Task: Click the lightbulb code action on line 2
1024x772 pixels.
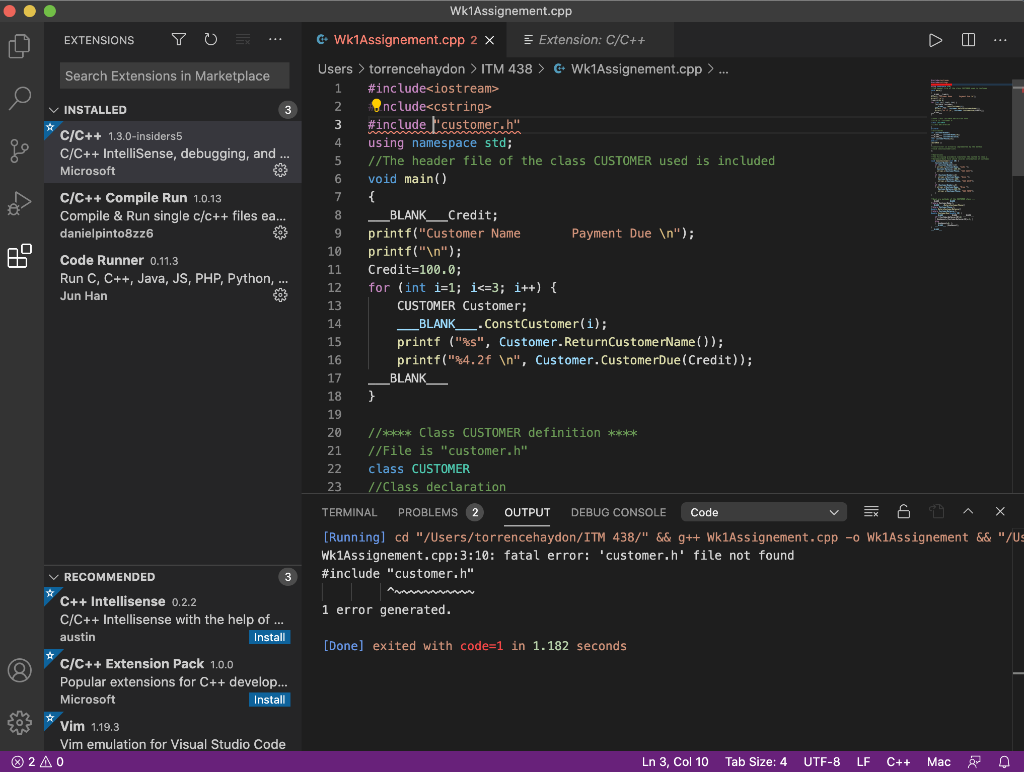Action: (x=377, y=106)
